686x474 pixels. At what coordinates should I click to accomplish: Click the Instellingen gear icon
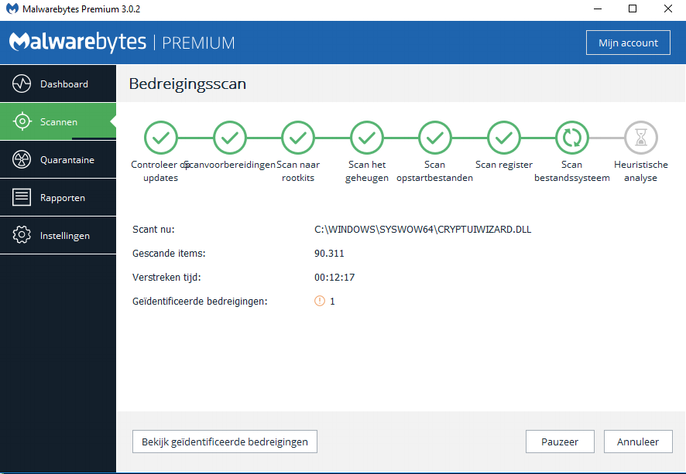(21, 235)
